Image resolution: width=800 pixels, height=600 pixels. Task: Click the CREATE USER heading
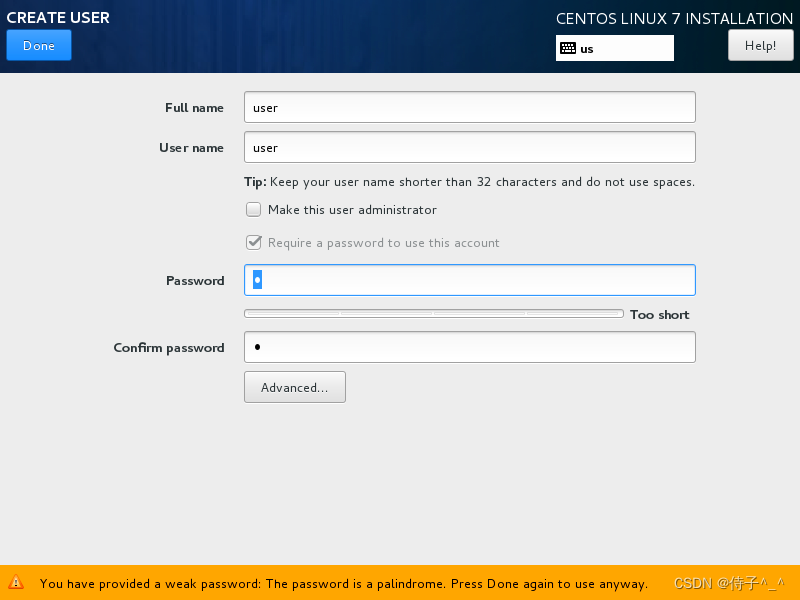pos(58,17)
